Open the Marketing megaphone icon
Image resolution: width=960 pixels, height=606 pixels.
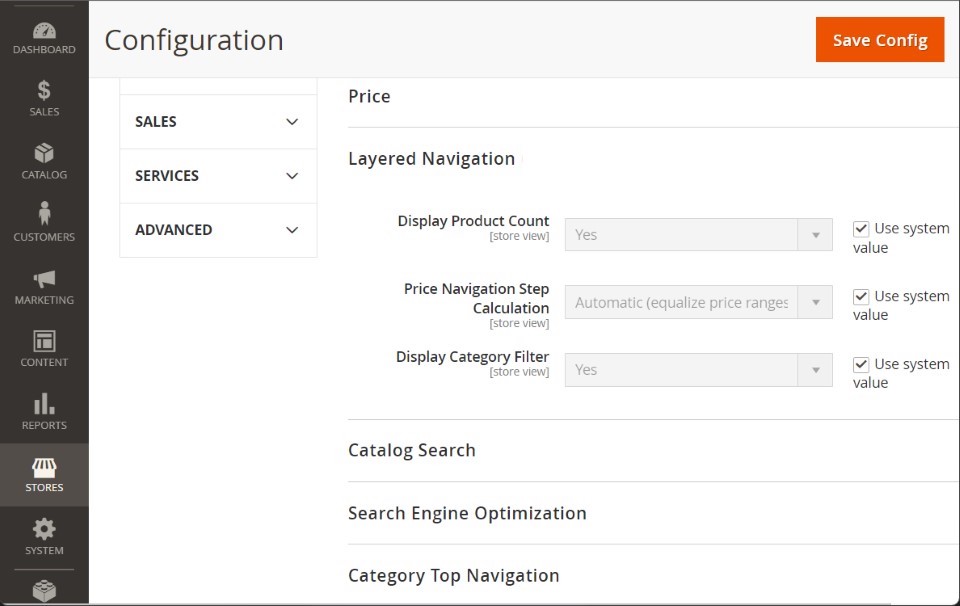pyautogui.click(x=44, y=279)
